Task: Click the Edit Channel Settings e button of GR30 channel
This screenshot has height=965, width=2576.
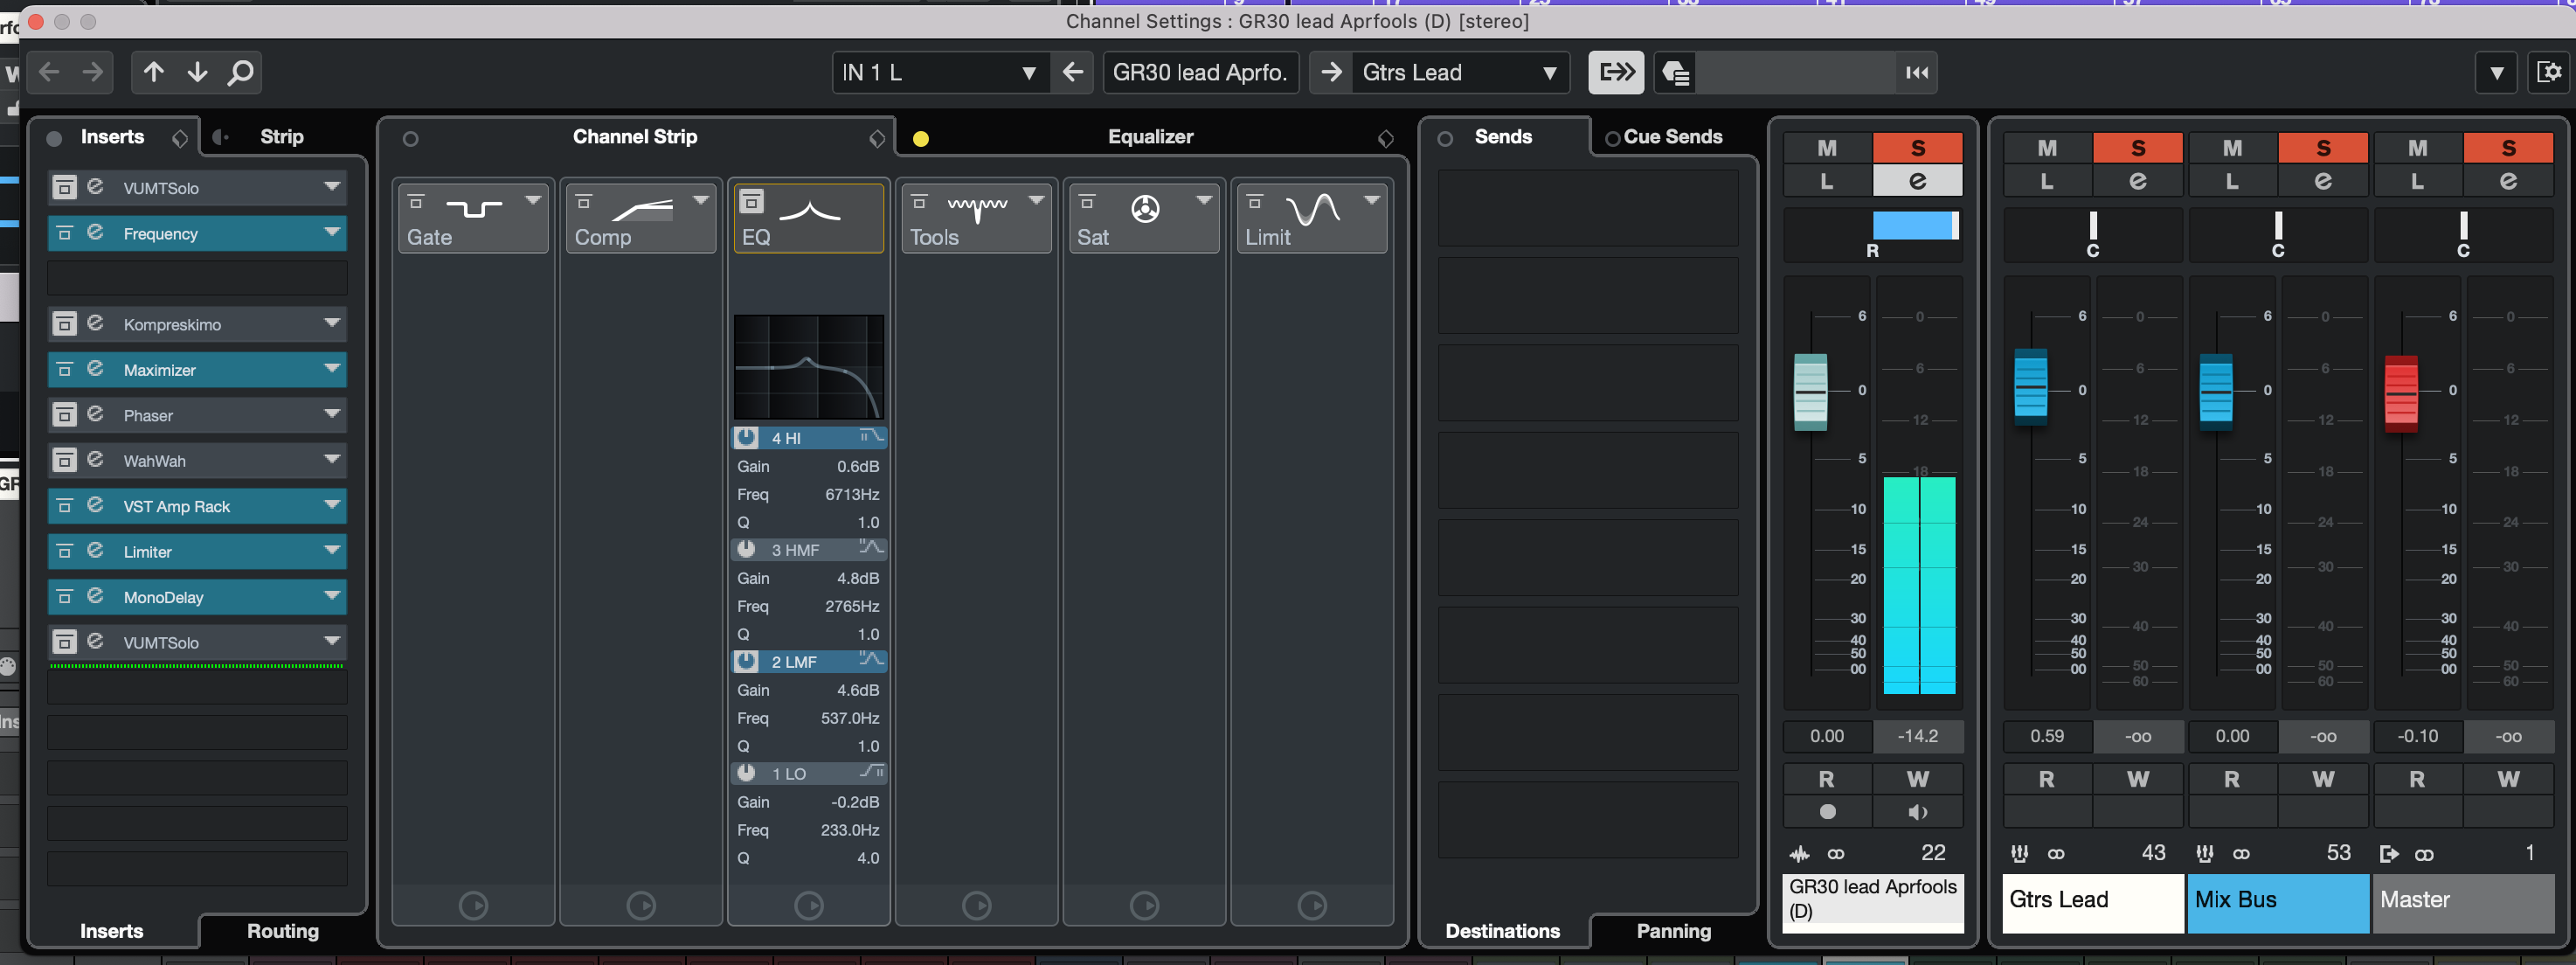Action: [1917, 181]
